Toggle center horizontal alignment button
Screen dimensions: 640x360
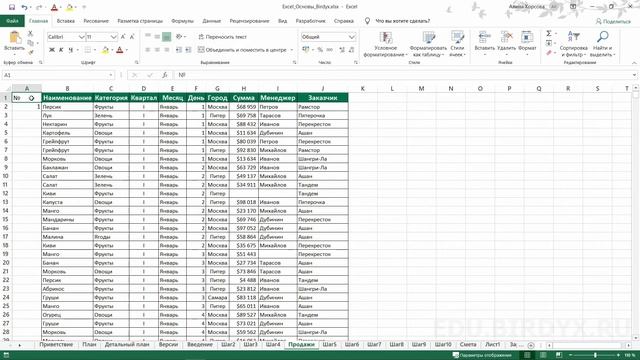click(157, 50)
